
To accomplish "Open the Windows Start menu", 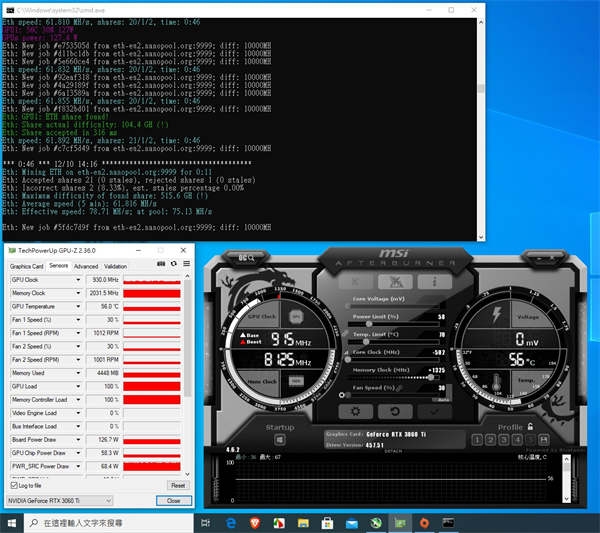I will coord(11,523).
